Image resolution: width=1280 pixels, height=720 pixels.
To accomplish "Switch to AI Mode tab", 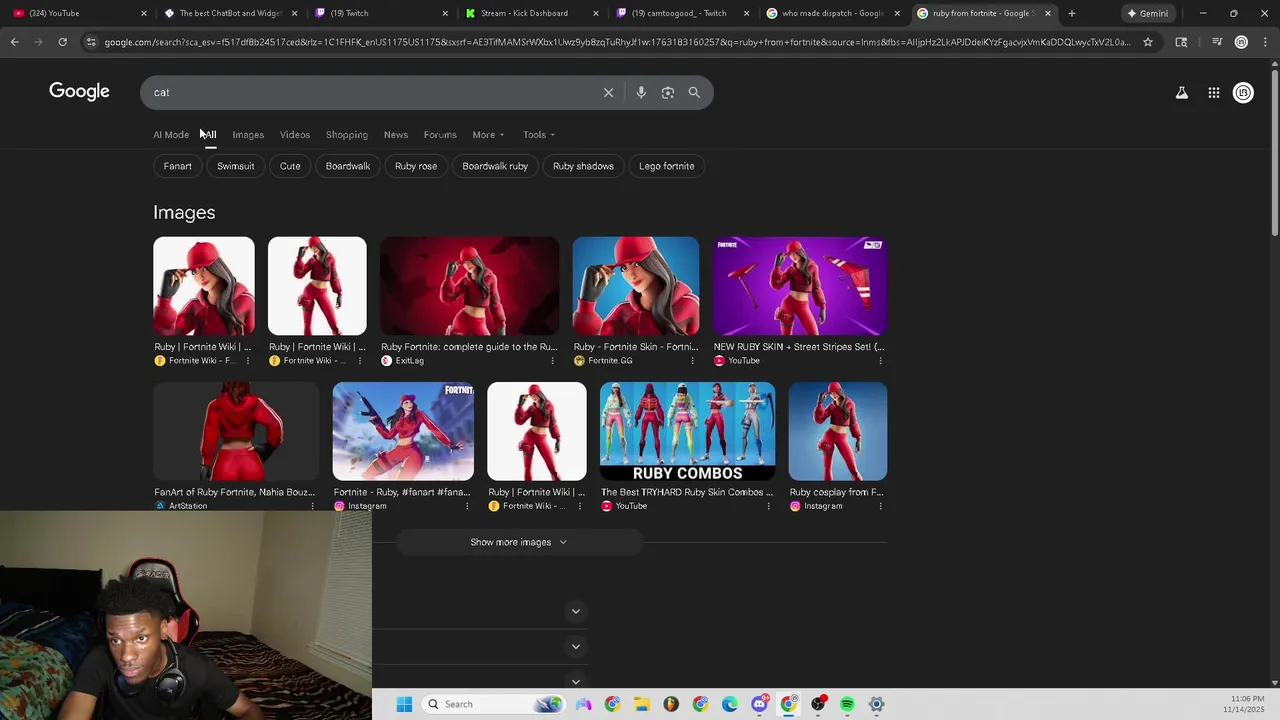I will point(171,135).
